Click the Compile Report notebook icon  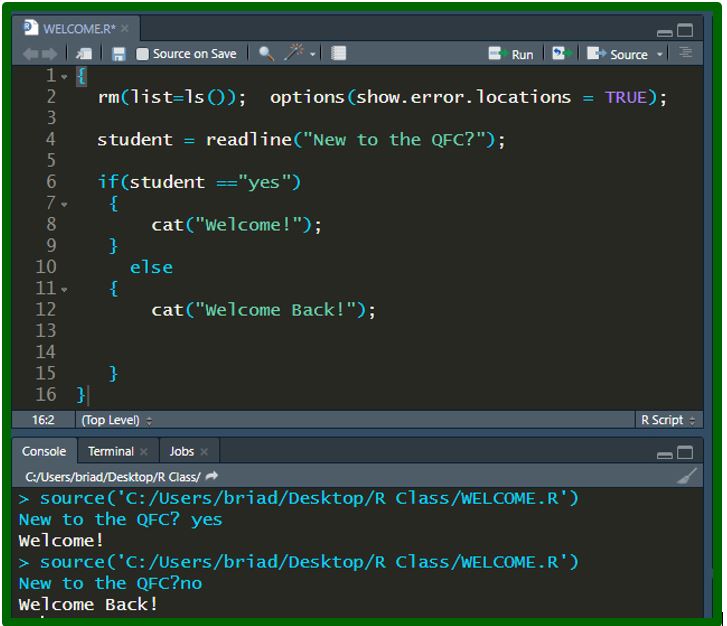[339, 54]
